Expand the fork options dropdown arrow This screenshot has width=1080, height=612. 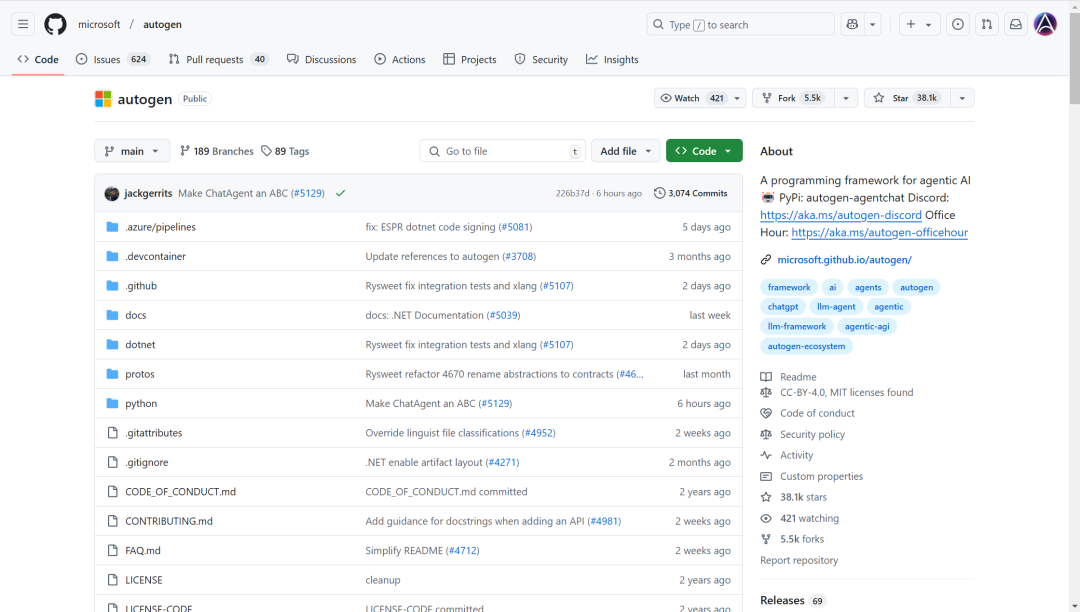[x=846, y=98]
